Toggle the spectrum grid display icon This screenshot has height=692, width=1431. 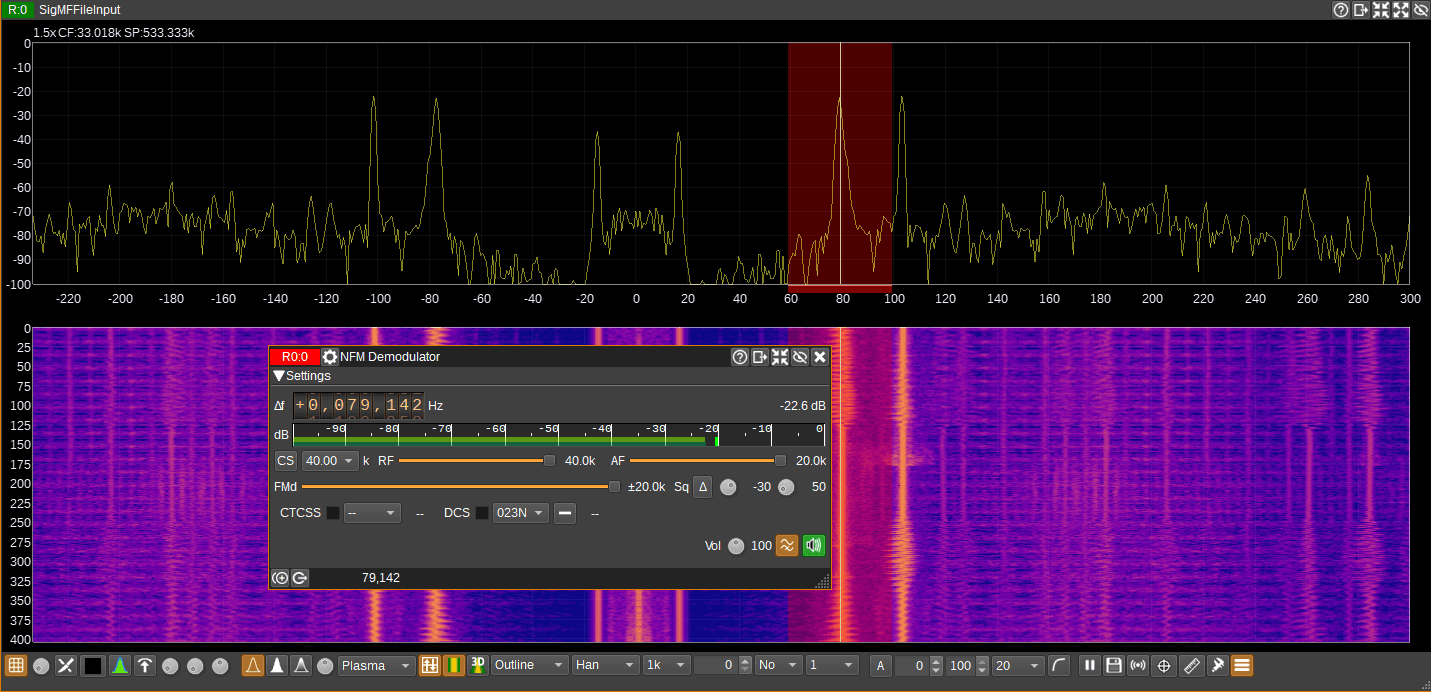(x=16, y=666)
